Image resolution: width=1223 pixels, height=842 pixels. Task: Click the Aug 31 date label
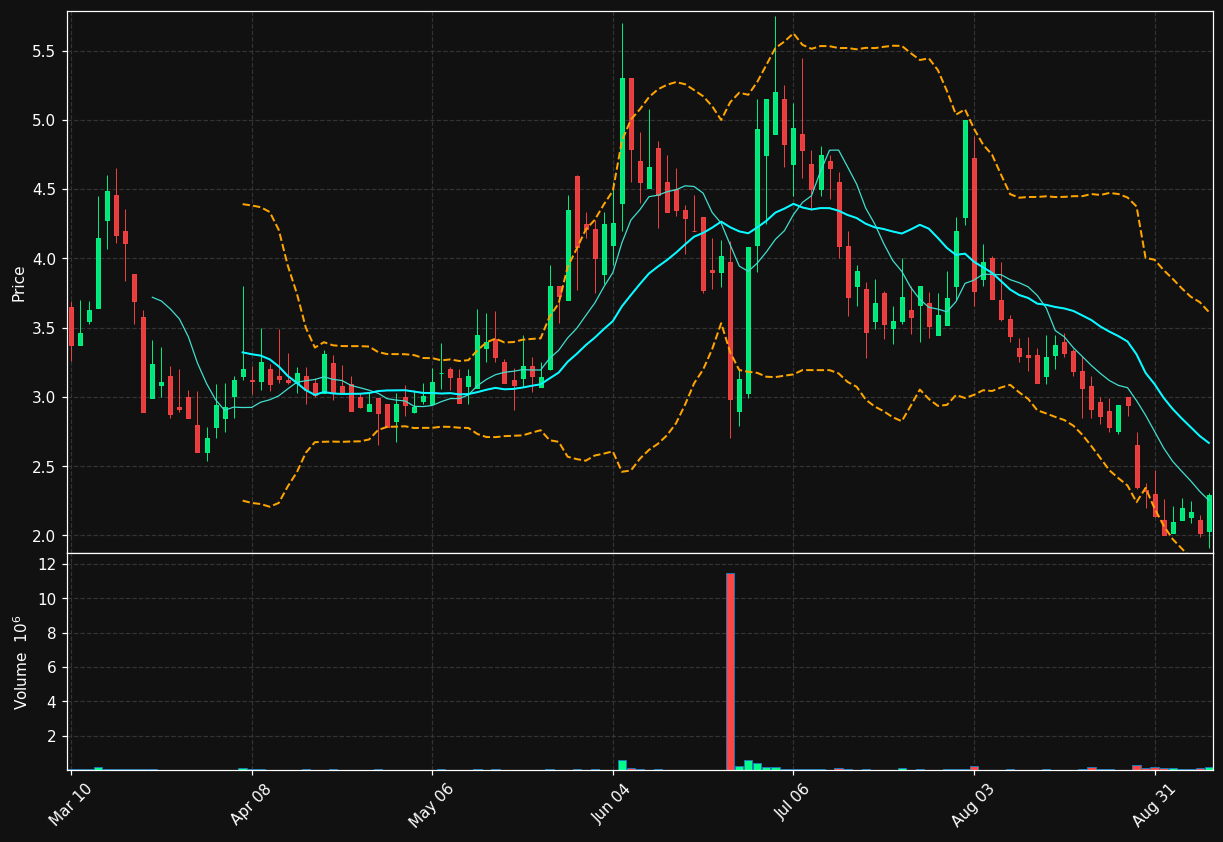click(x=1155, y=803)
